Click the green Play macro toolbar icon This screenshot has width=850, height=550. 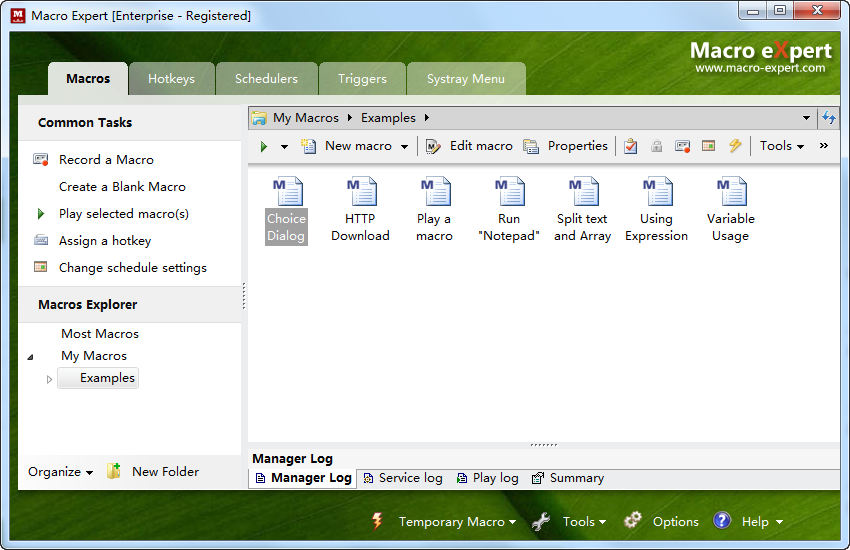tap(264, 146)
